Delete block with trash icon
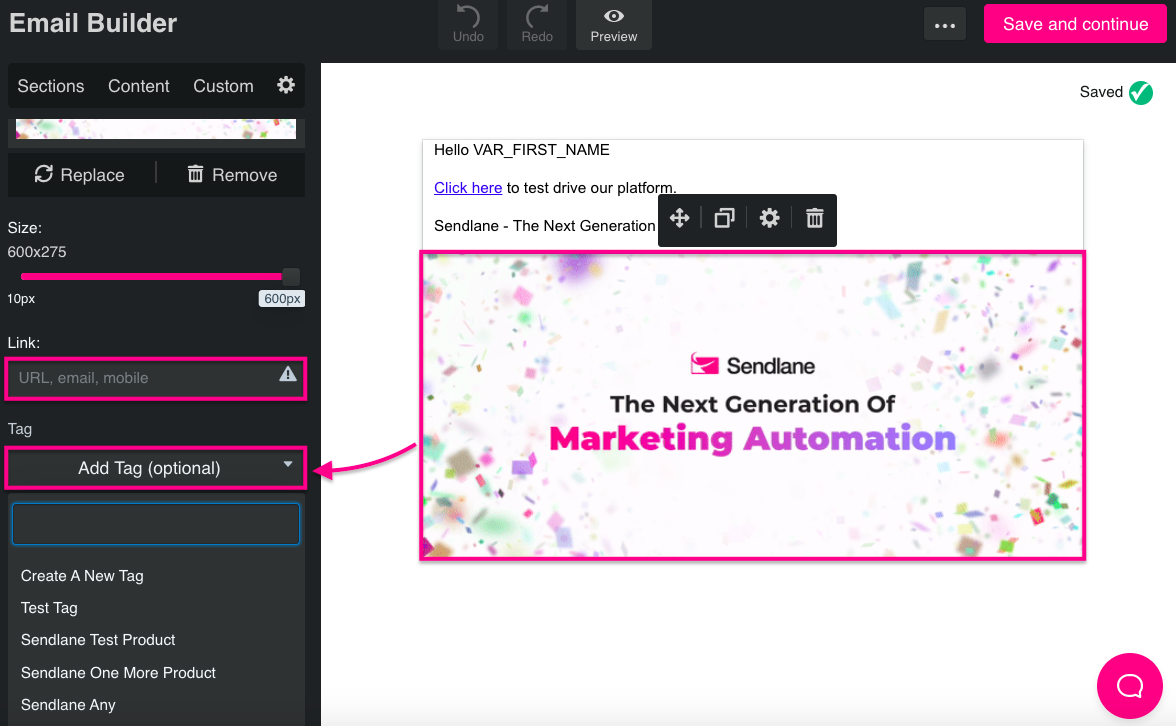This screenshot has width=1176, height=726. click(x=814, y=218)
